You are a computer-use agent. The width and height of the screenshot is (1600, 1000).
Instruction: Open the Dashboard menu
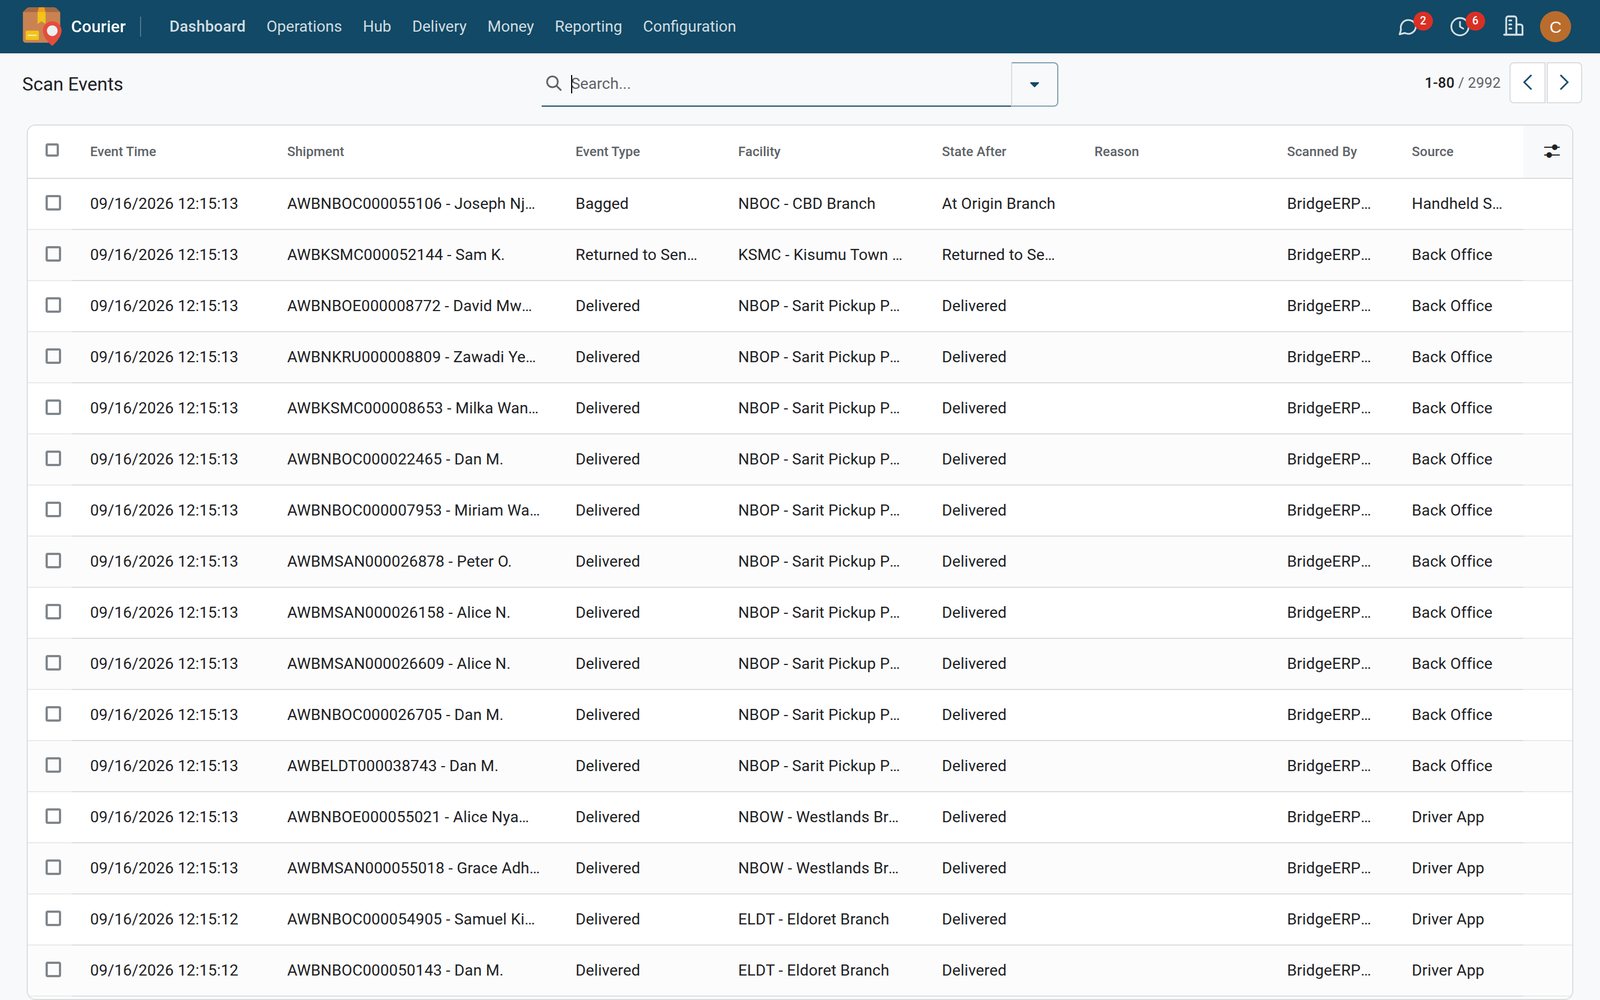(207, 26)
